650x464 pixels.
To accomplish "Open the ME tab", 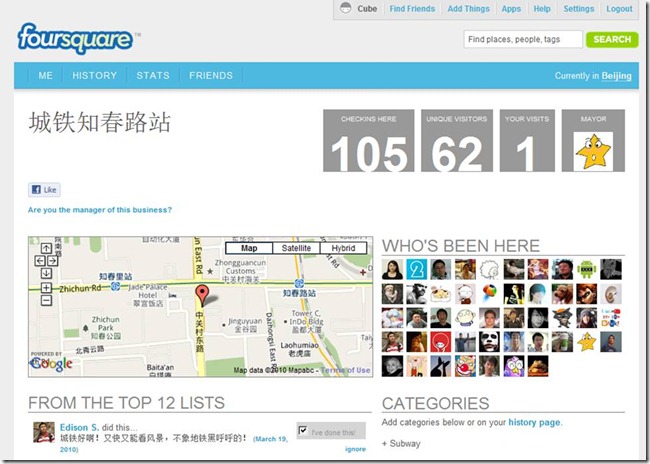I will point(46,75).
